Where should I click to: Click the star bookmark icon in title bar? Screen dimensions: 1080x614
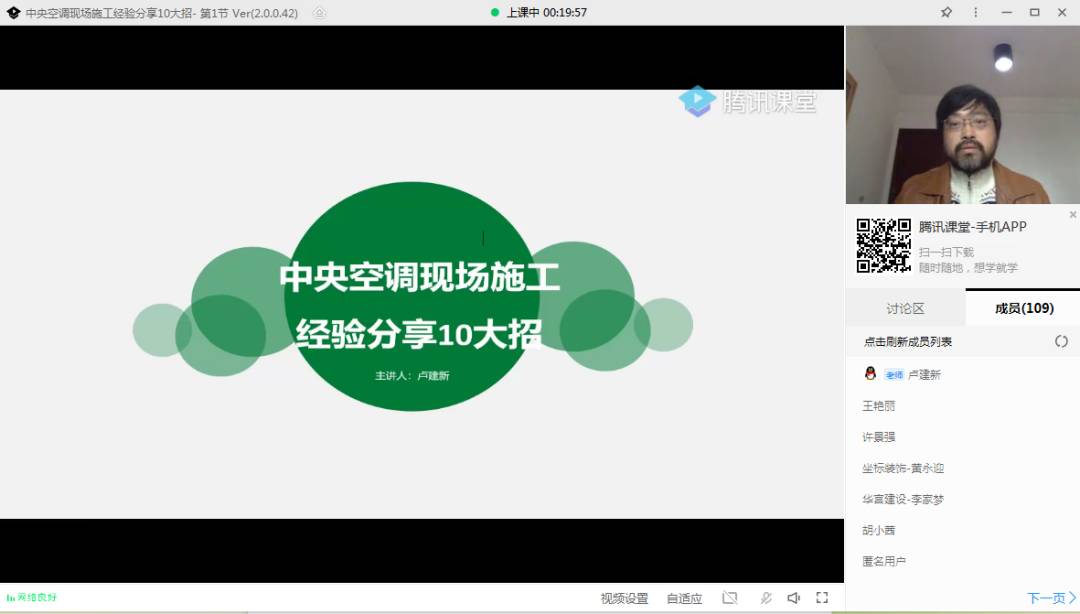[946, 12]
